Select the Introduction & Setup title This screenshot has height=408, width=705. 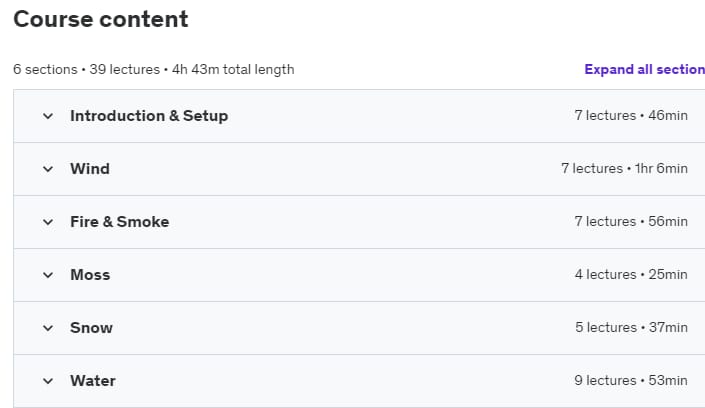coord(149,116)
